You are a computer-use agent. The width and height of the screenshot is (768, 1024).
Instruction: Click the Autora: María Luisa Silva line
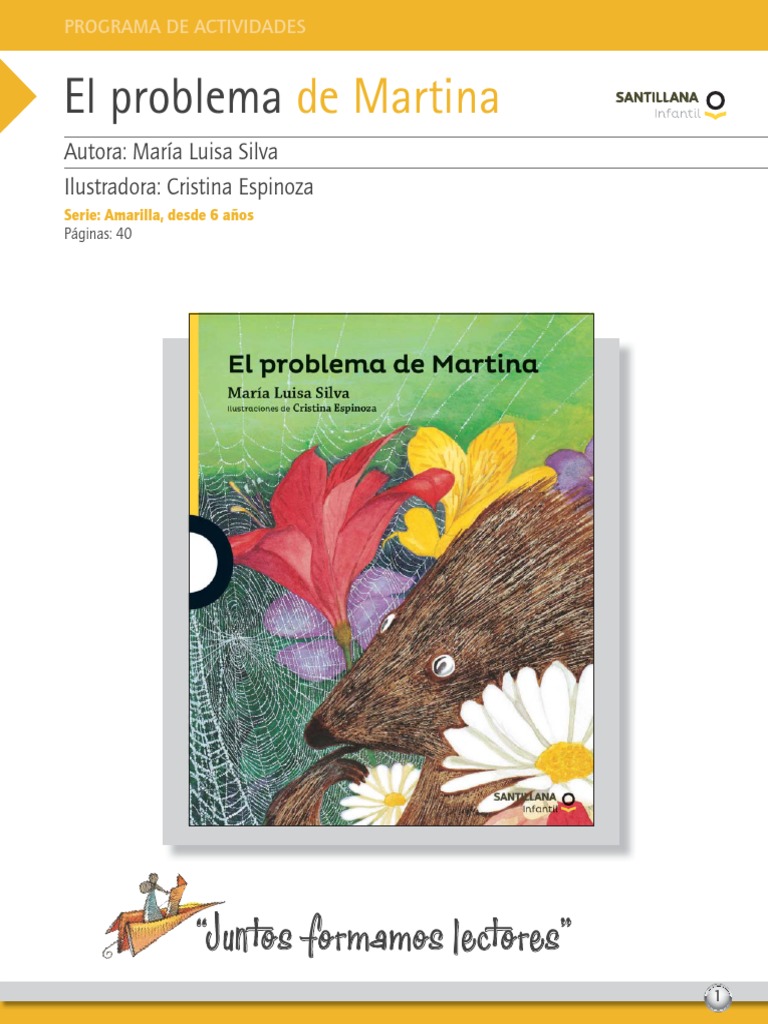click(171, 152)
